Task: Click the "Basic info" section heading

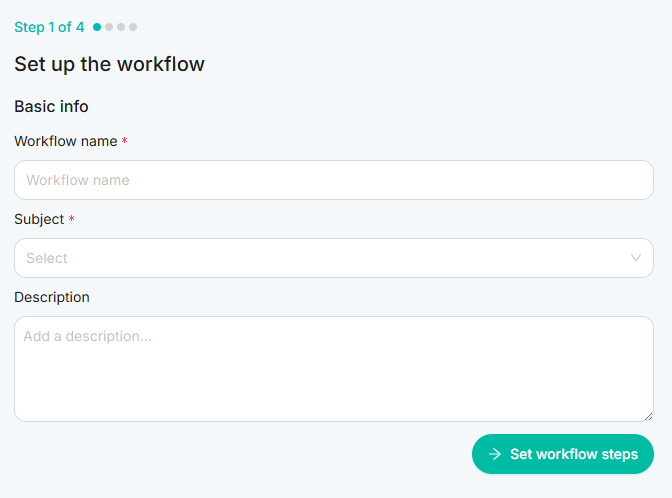Action: tap(51, 106)
